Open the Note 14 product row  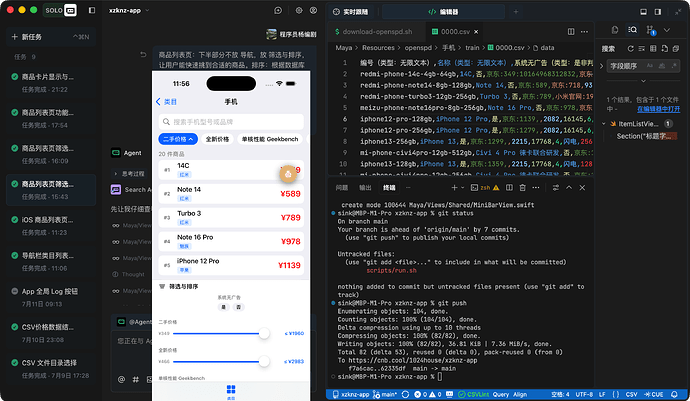(231, 194)
